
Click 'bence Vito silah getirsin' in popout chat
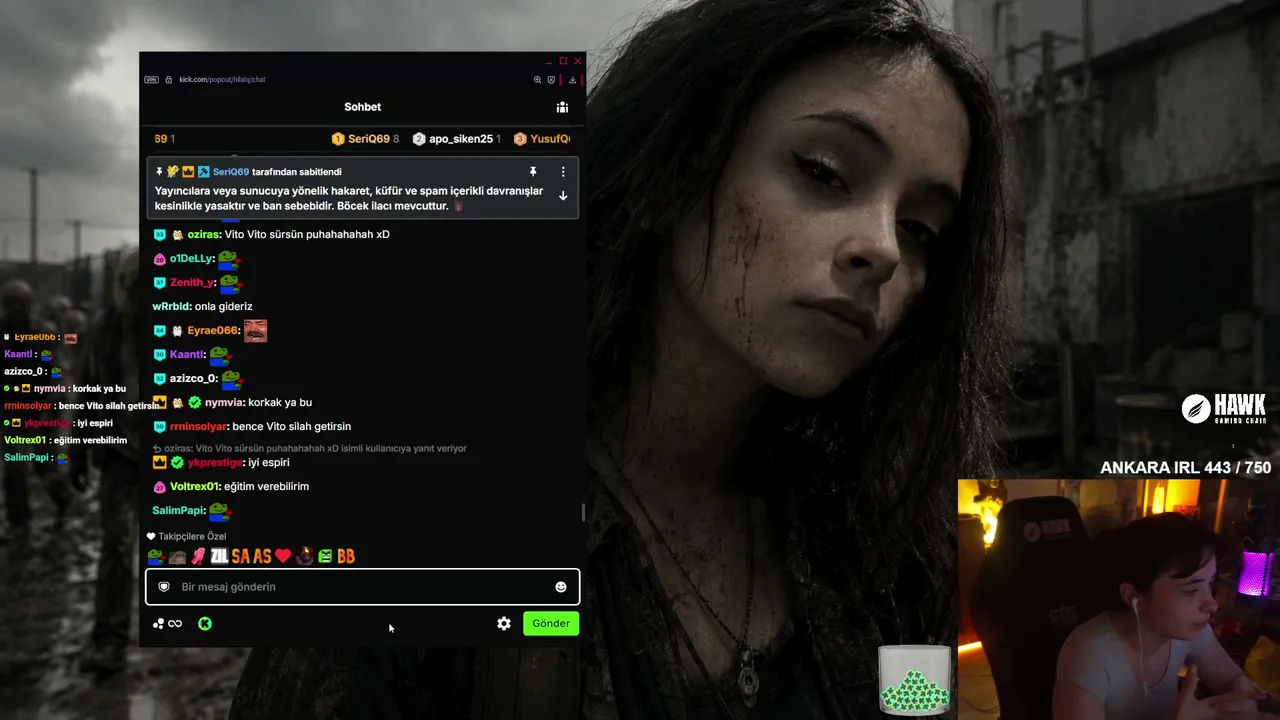point(292,426)
